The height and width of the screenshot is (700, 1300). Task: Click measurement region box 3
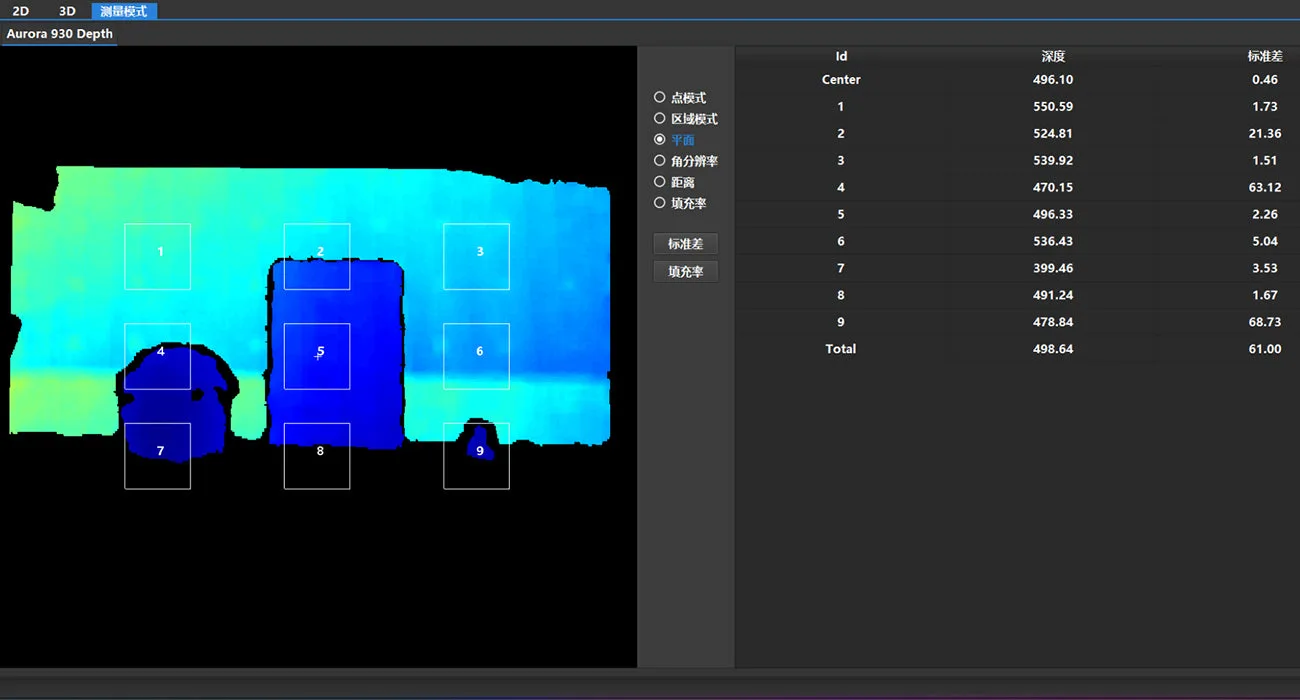pyautogui.click(x=476, y=256)
